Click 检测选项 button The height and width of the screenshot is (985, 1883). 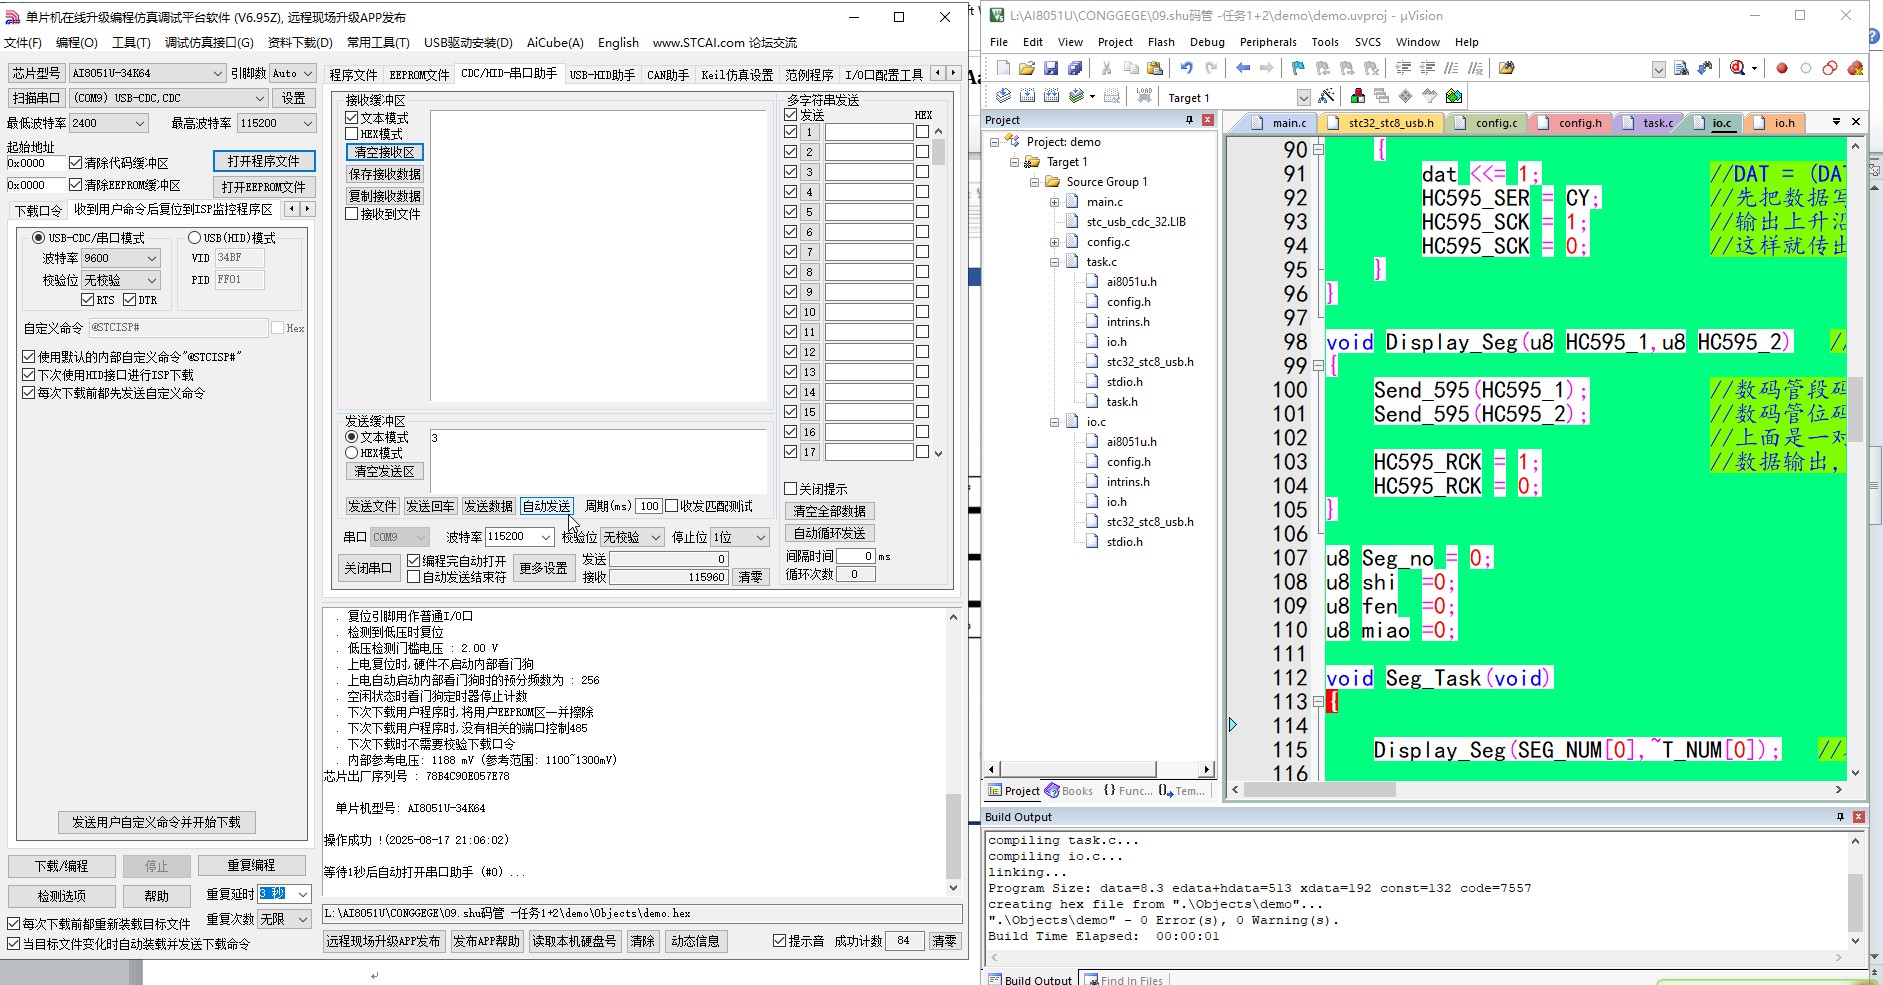coord(62,896)
